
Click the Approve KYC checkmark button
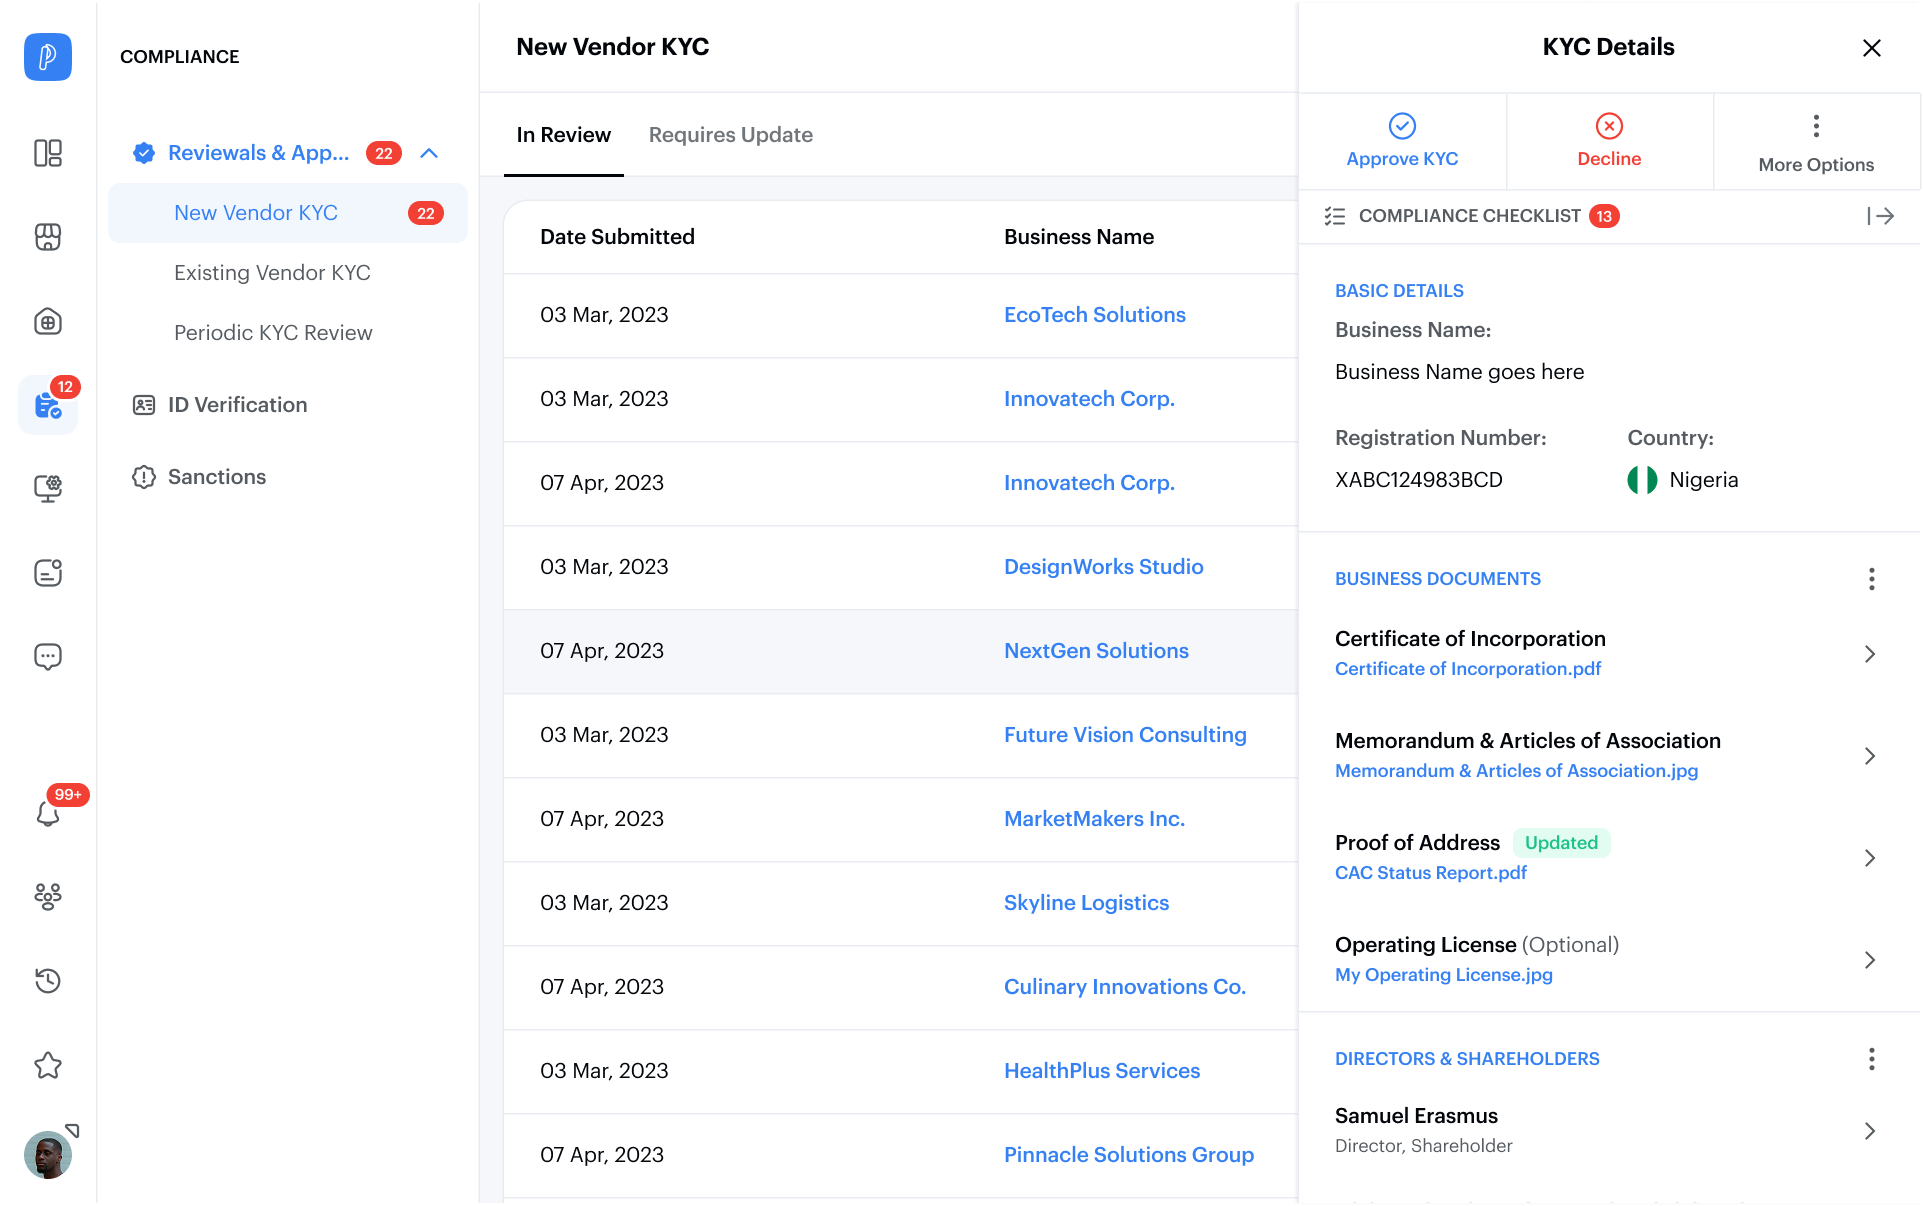1402,141
